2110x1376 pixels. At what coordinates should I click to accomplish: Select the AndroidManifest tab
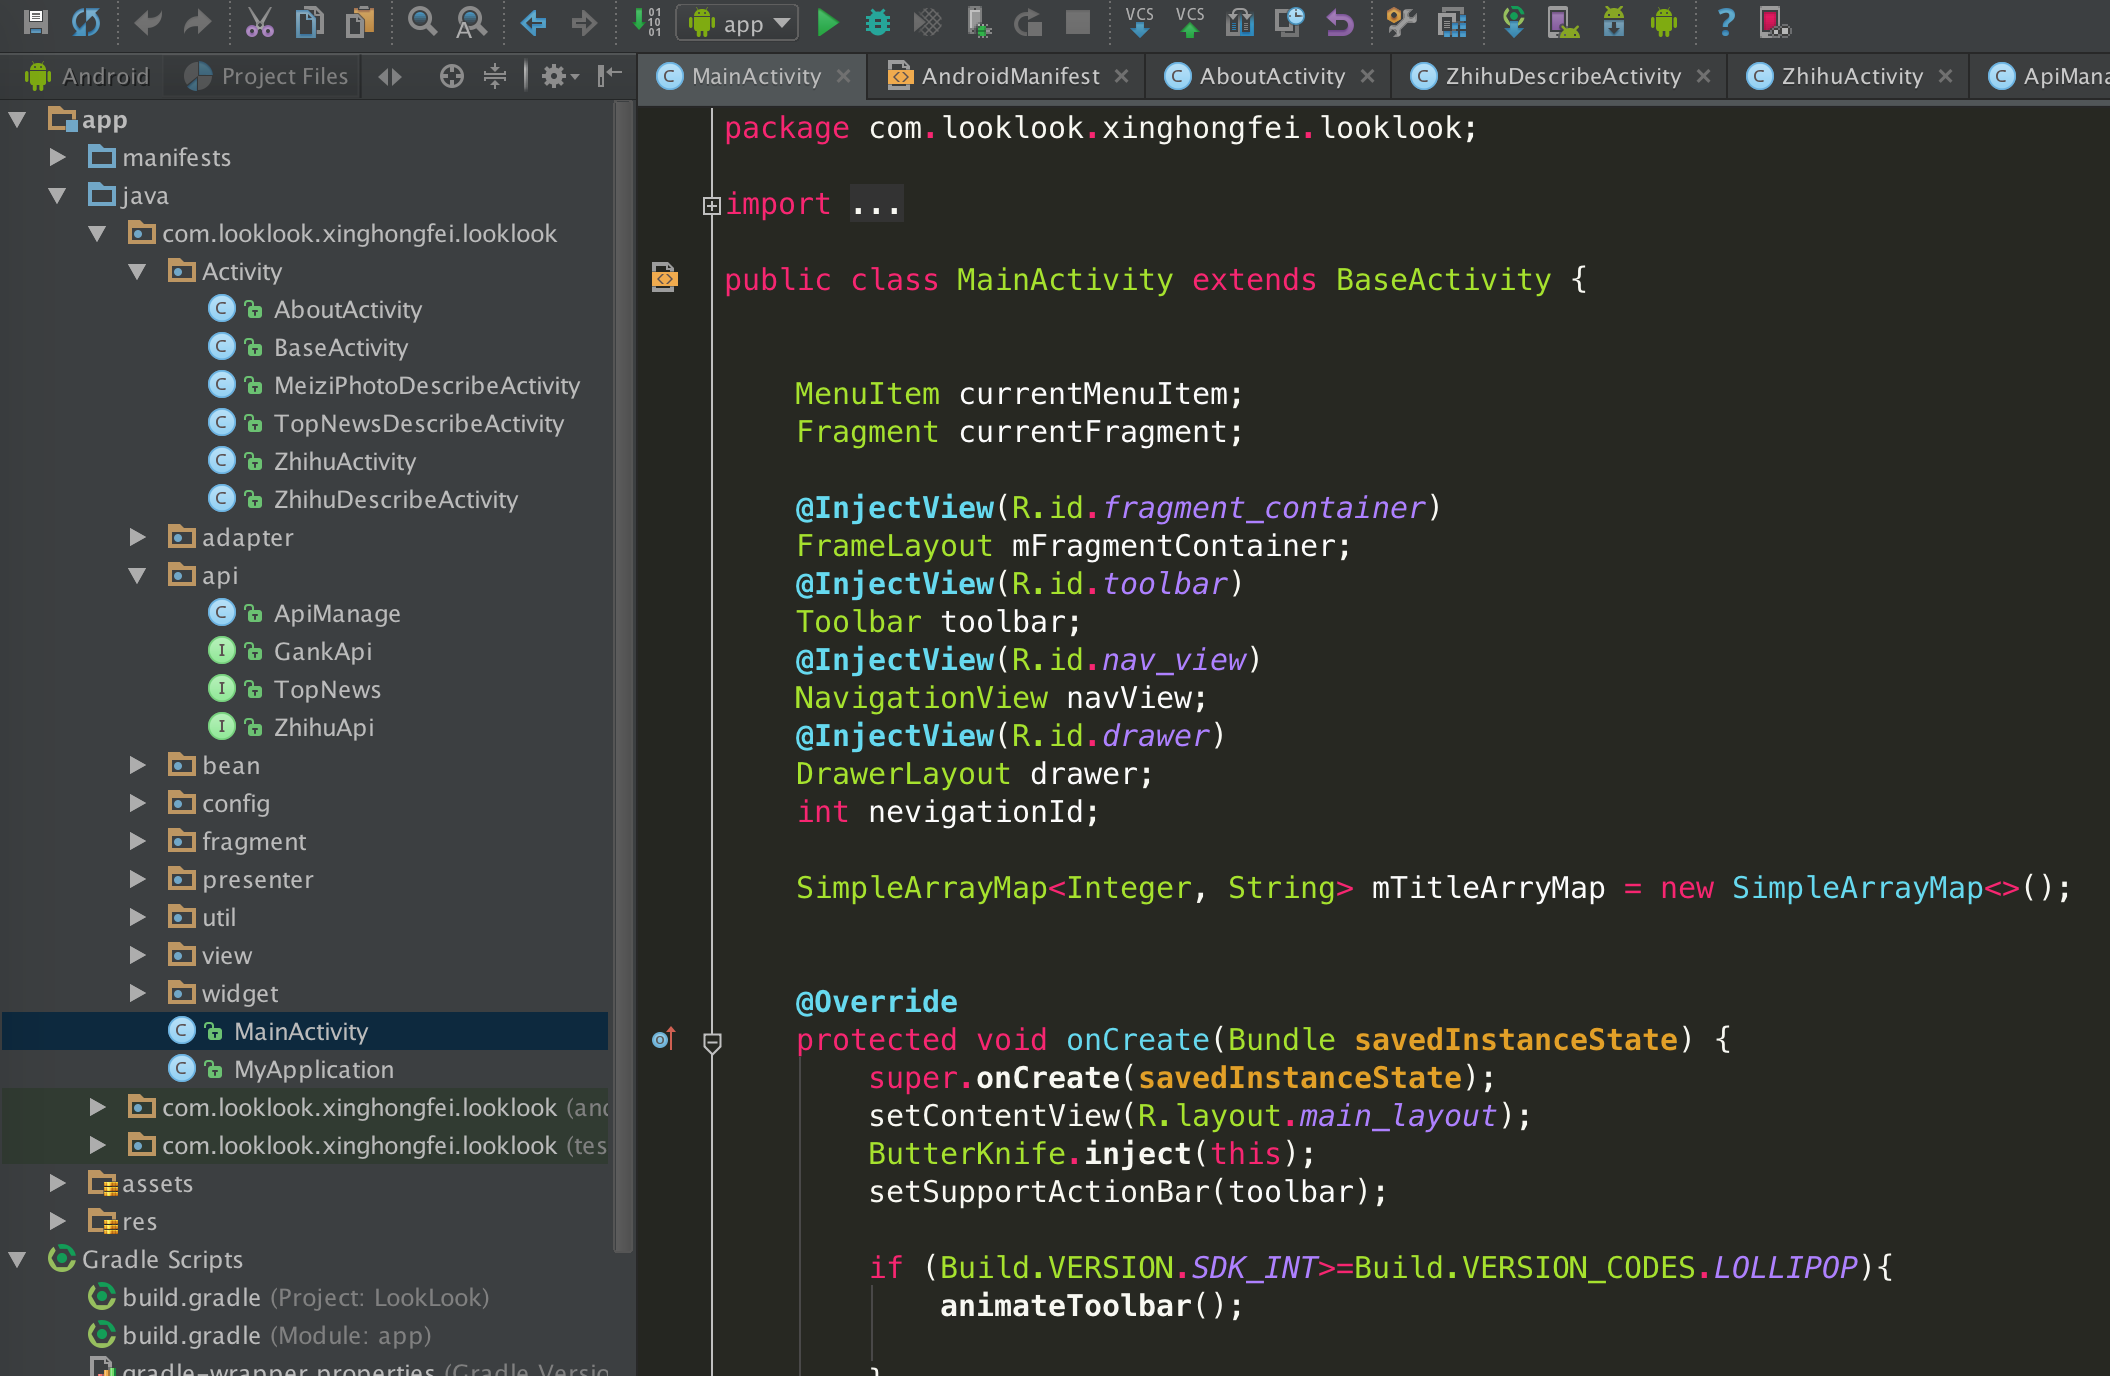pyautogui.click(x=1006, y=74)
